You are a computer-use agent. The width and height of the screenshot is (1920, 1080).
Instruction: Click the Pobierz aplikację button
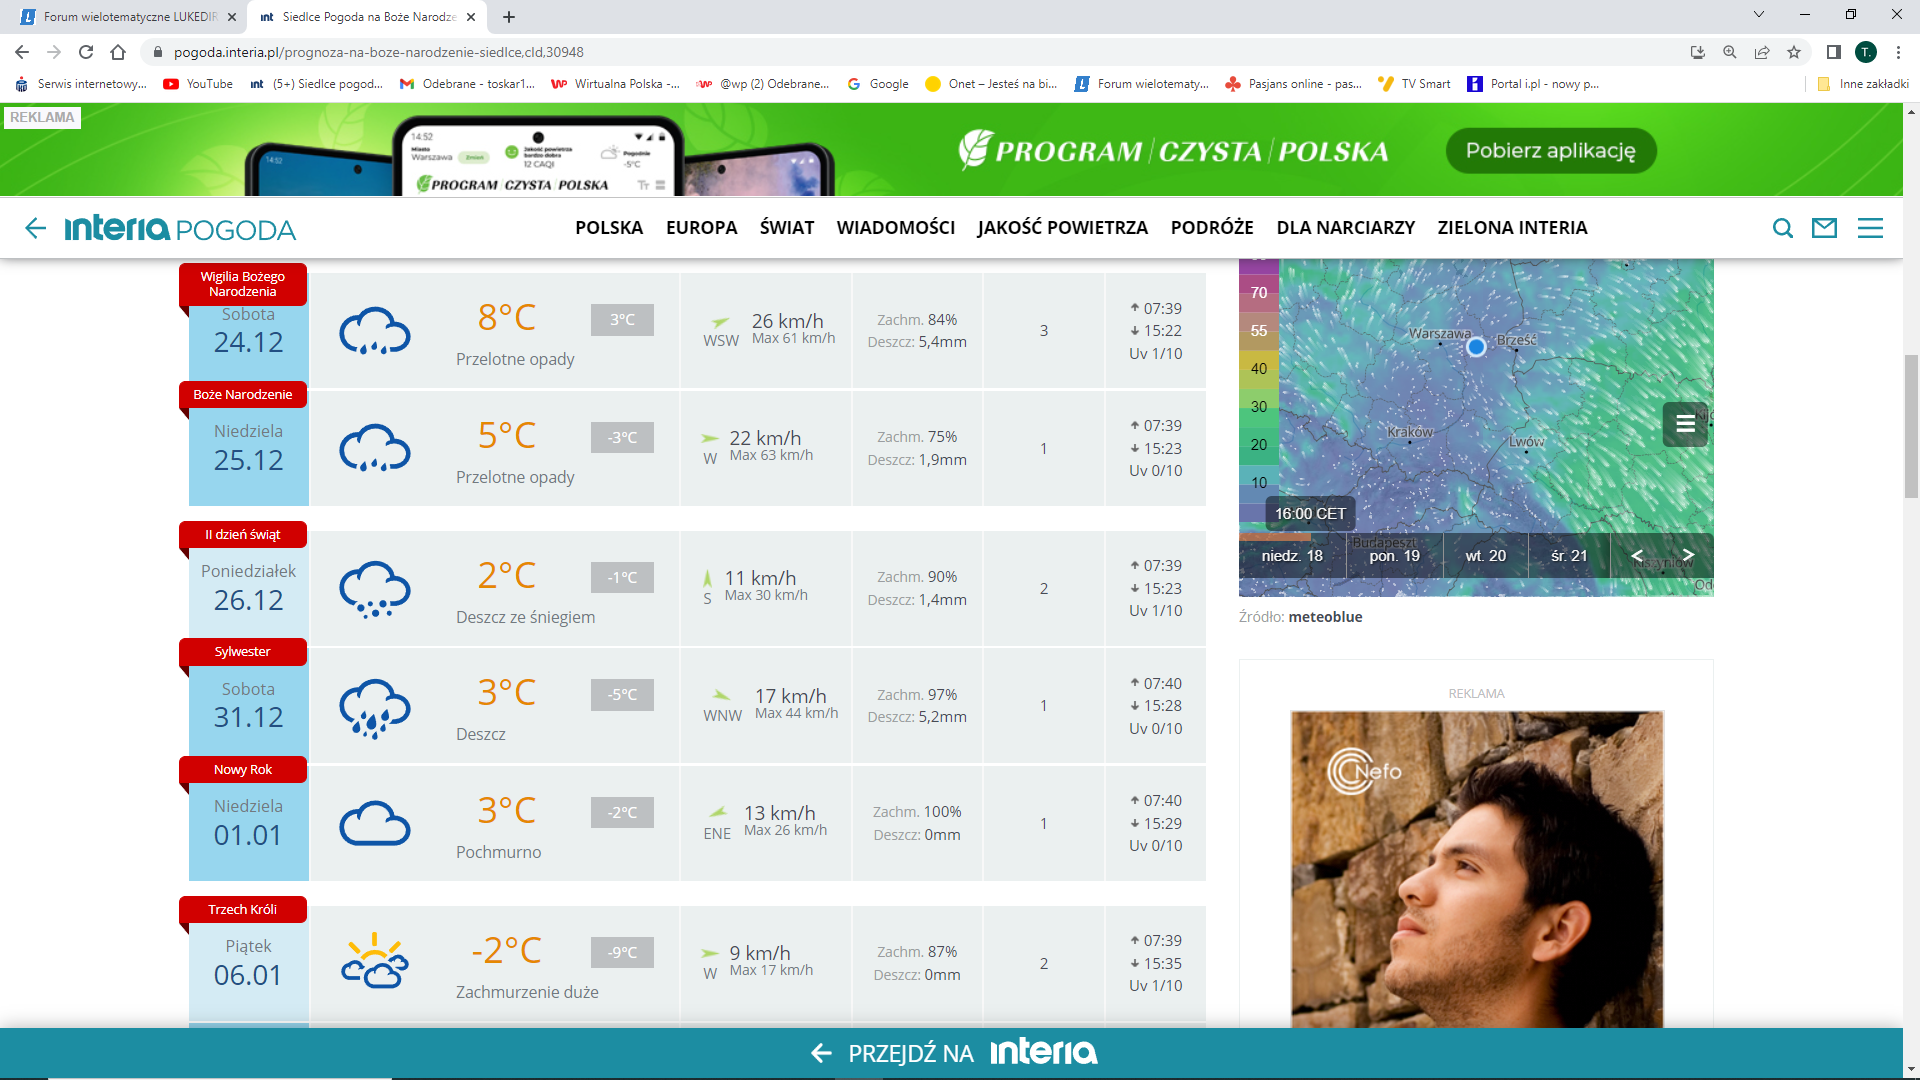coord(1550,151)
